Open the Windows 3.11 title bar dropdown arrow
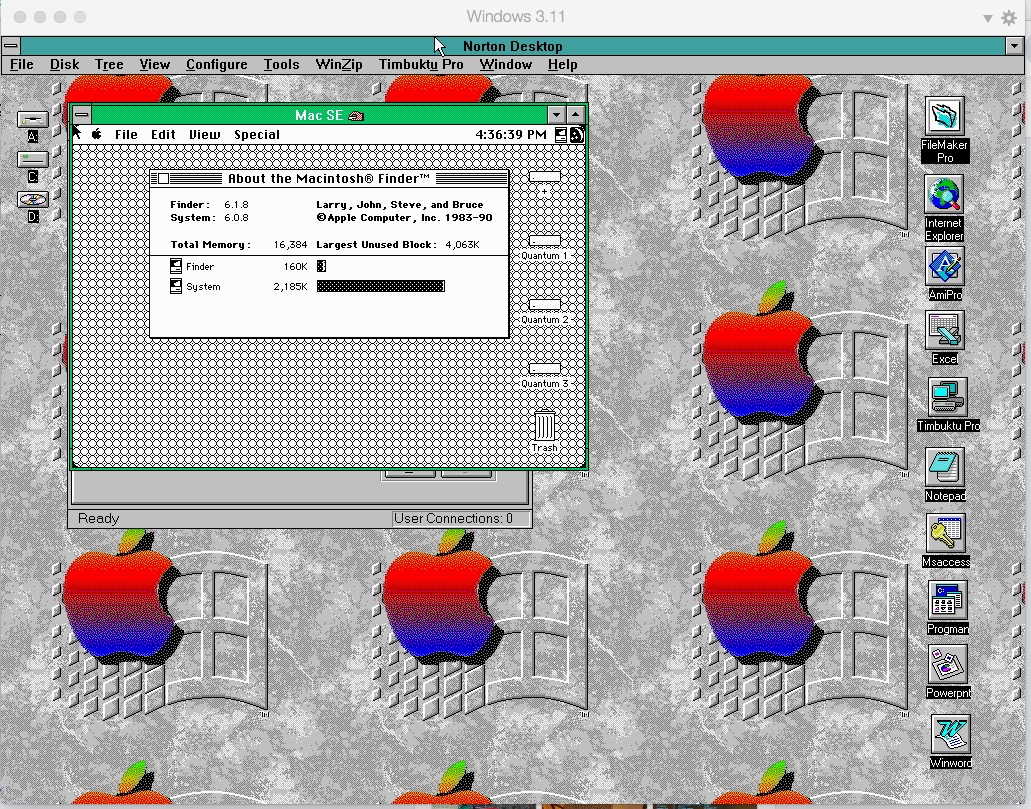This screenshot has height=809, width=1031. 988,18
